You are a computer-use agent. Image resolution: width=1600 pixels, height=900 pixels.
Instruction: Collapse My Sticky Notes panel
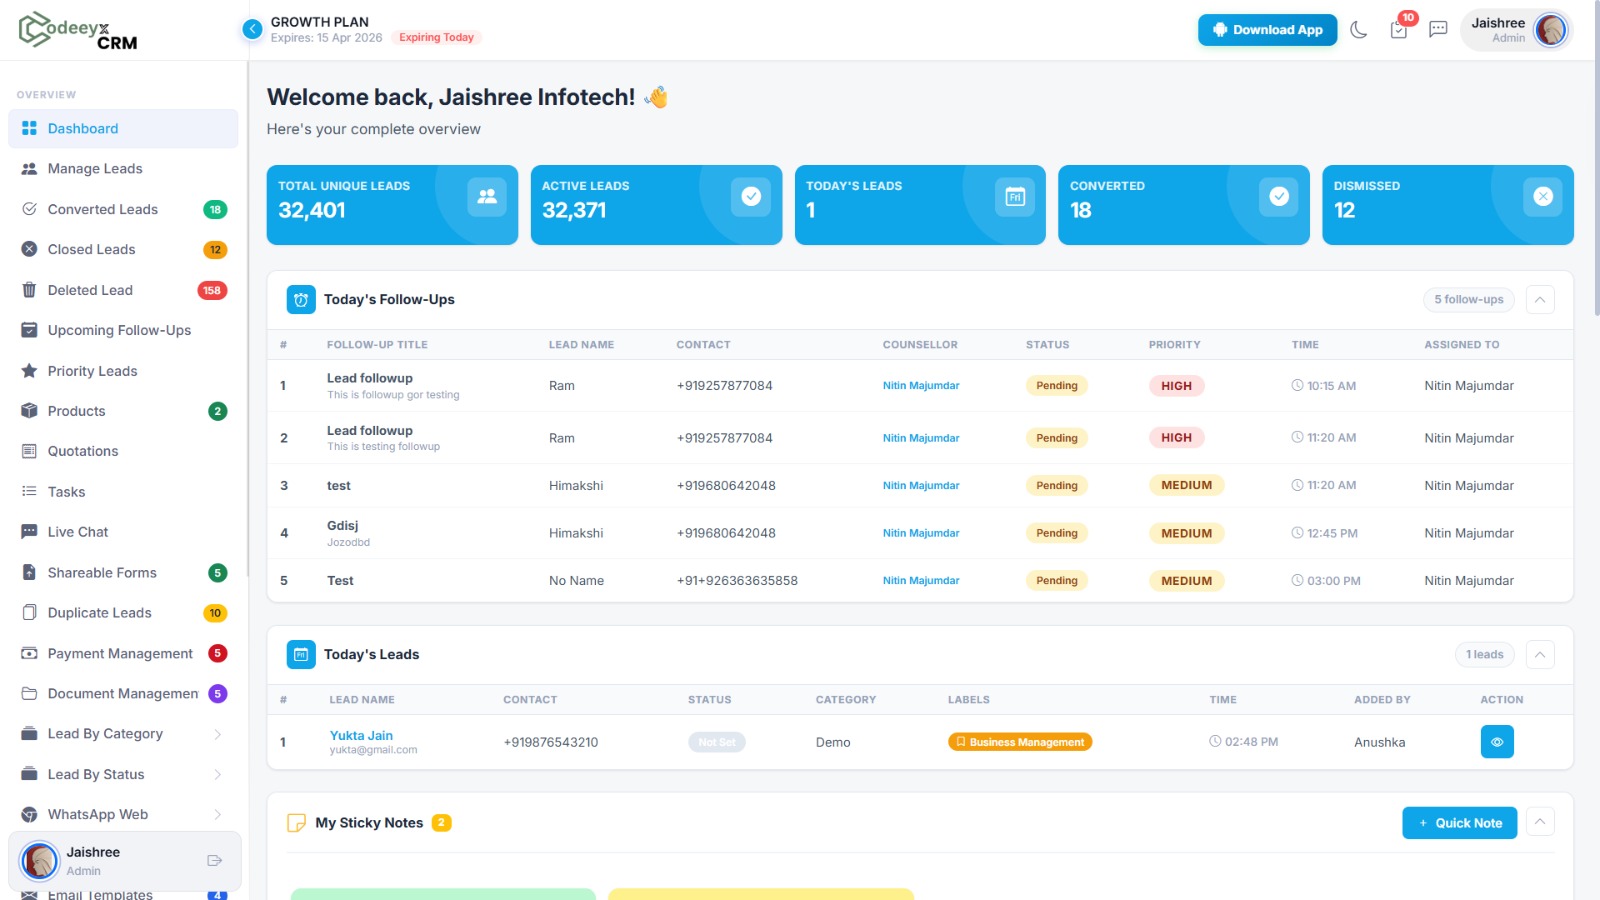point(1540,822)
